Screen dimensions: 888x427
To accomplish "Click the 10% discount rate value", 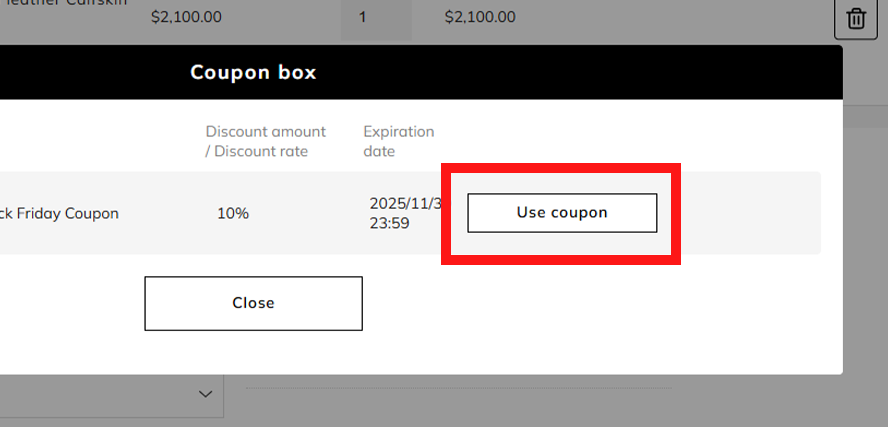I will point(233,213).
